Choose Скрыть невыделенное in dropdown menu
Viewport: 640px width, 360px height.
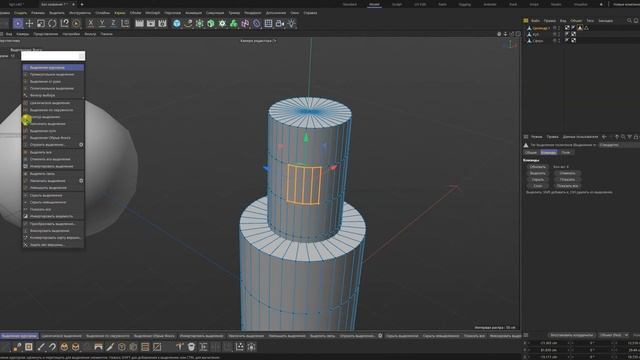click(53, 202)
